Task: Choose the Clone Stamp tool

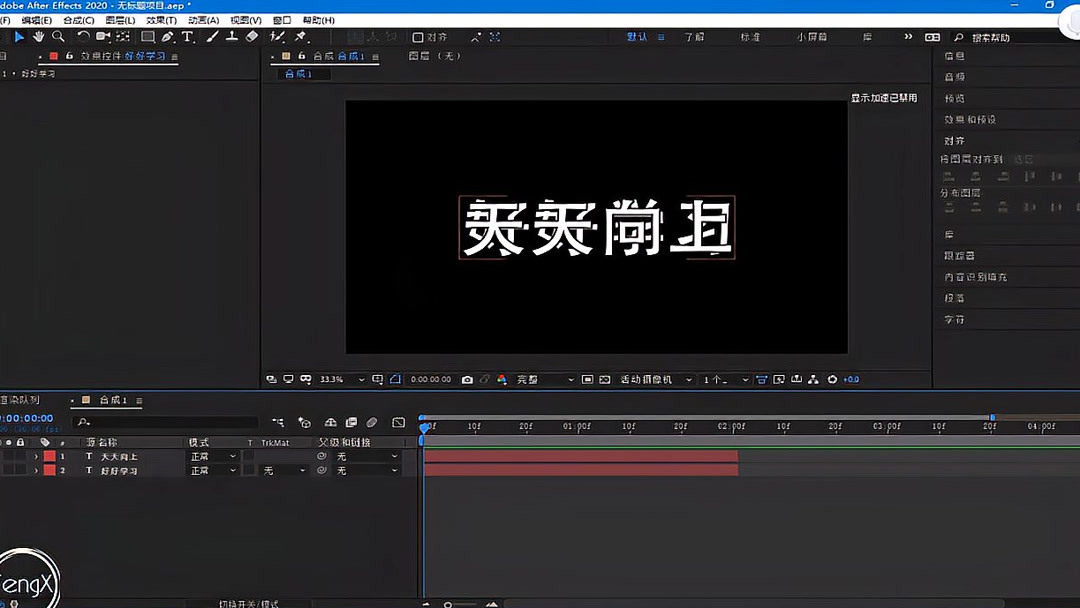Action: point(231,37)
